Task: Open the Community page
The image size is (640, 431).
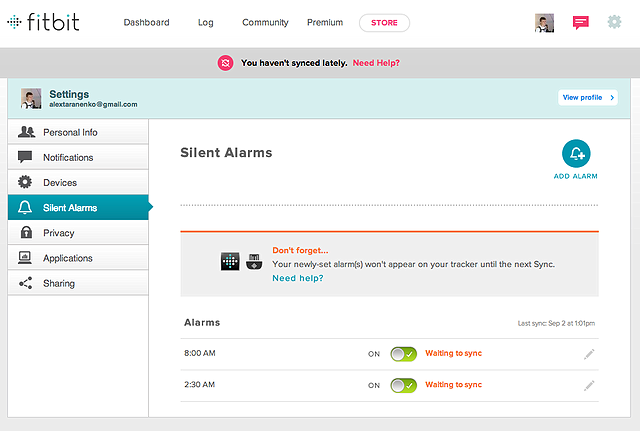Action: click(265, 23)
